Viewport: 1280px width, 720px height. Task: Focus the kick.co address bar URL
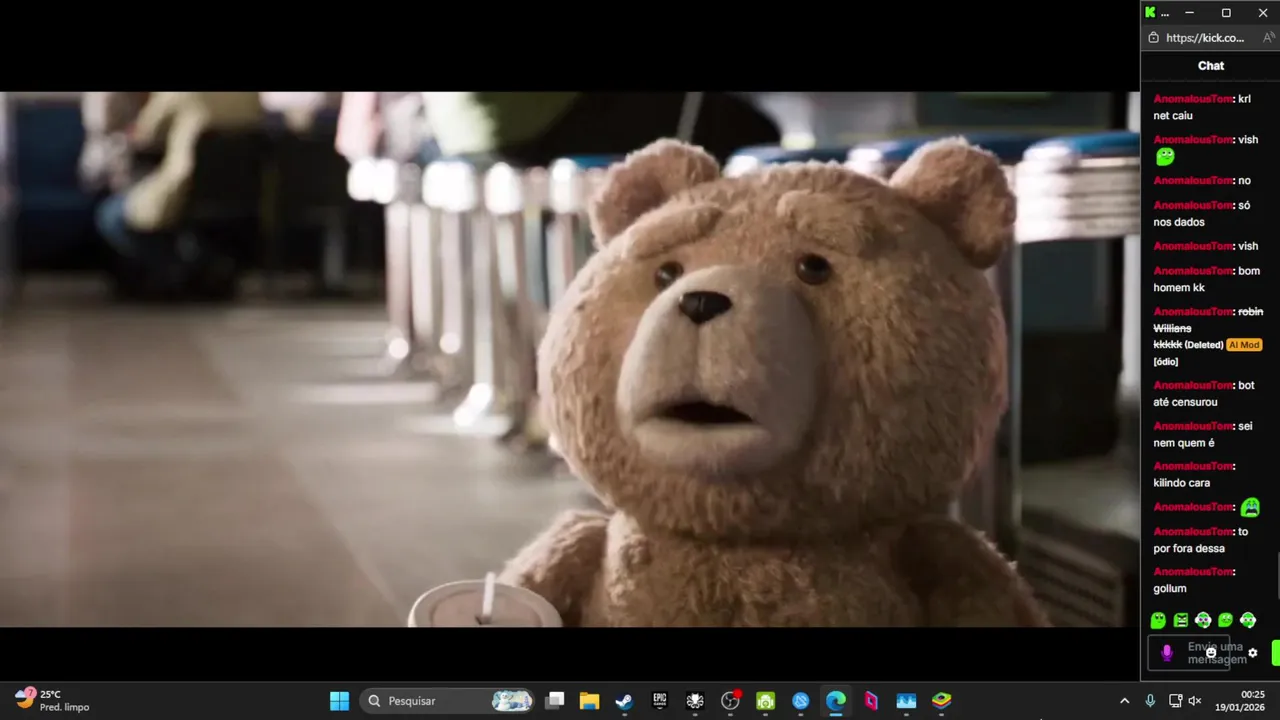click(1205, 38)
